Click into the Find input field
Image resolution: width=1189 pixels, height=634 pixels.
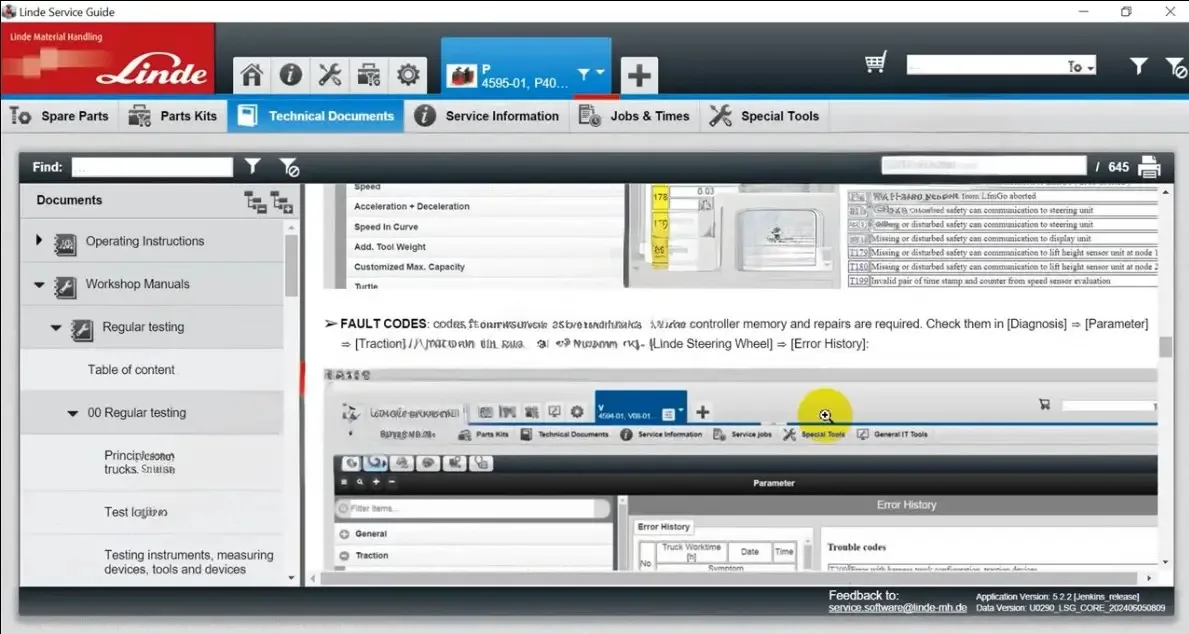[152, 167]
